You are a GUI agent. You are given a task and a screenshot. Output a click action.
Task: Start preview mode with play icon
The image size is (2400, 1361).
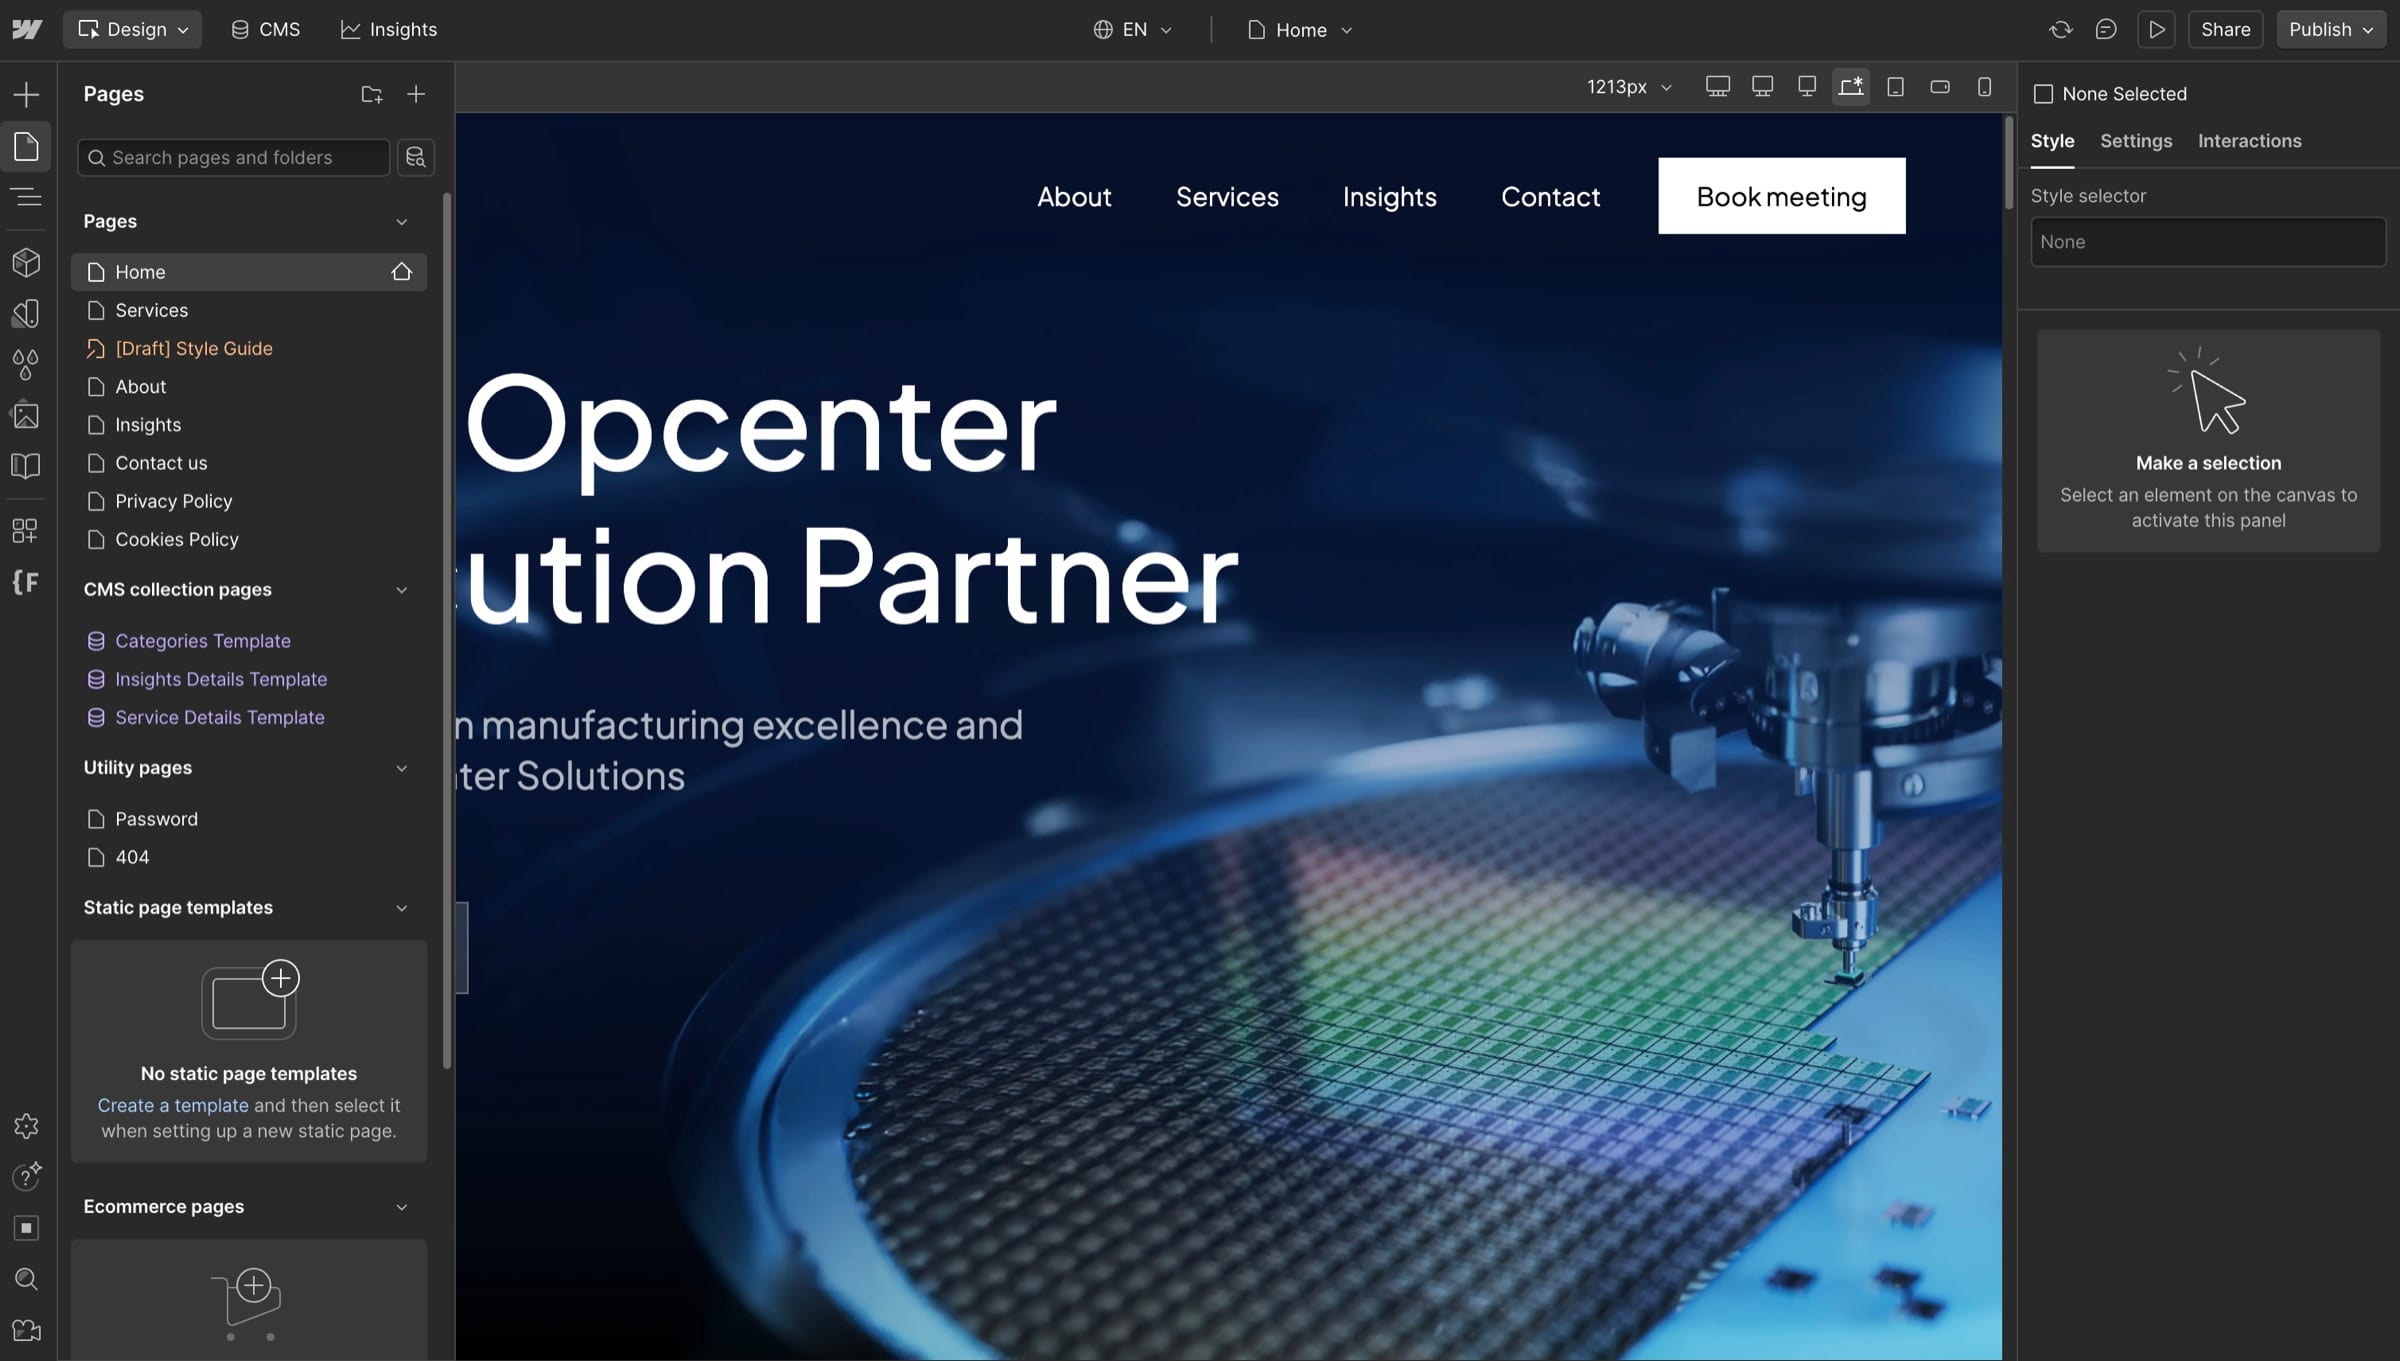pos(2157,30)
